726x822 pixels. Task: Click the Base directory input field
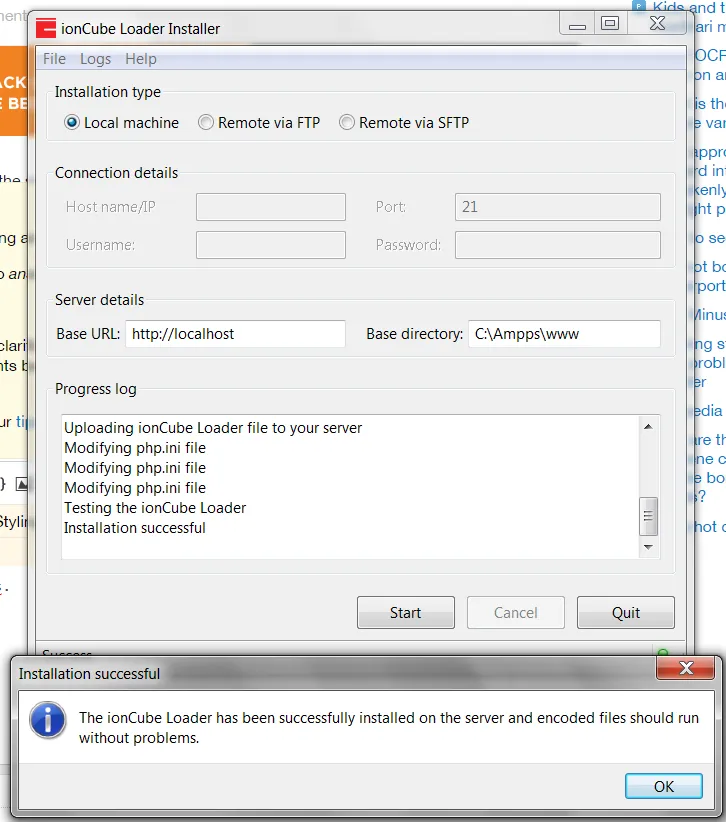564,334
